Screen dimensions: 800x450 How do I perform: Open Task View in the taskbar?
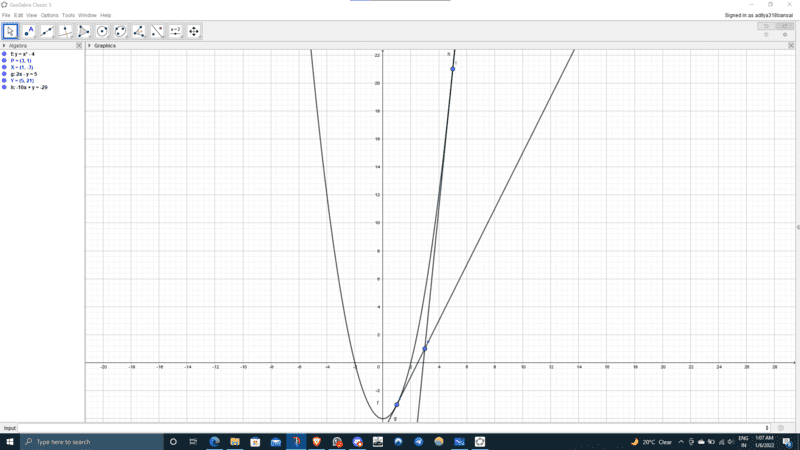tap(193, 442)
